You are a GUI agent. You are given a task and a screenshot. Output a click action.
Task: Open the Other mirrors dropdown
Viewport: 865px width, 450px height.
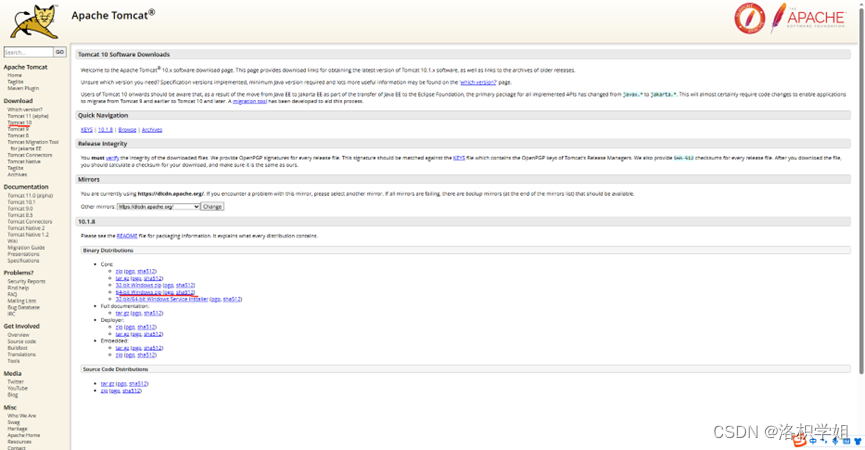click(158, 207)
